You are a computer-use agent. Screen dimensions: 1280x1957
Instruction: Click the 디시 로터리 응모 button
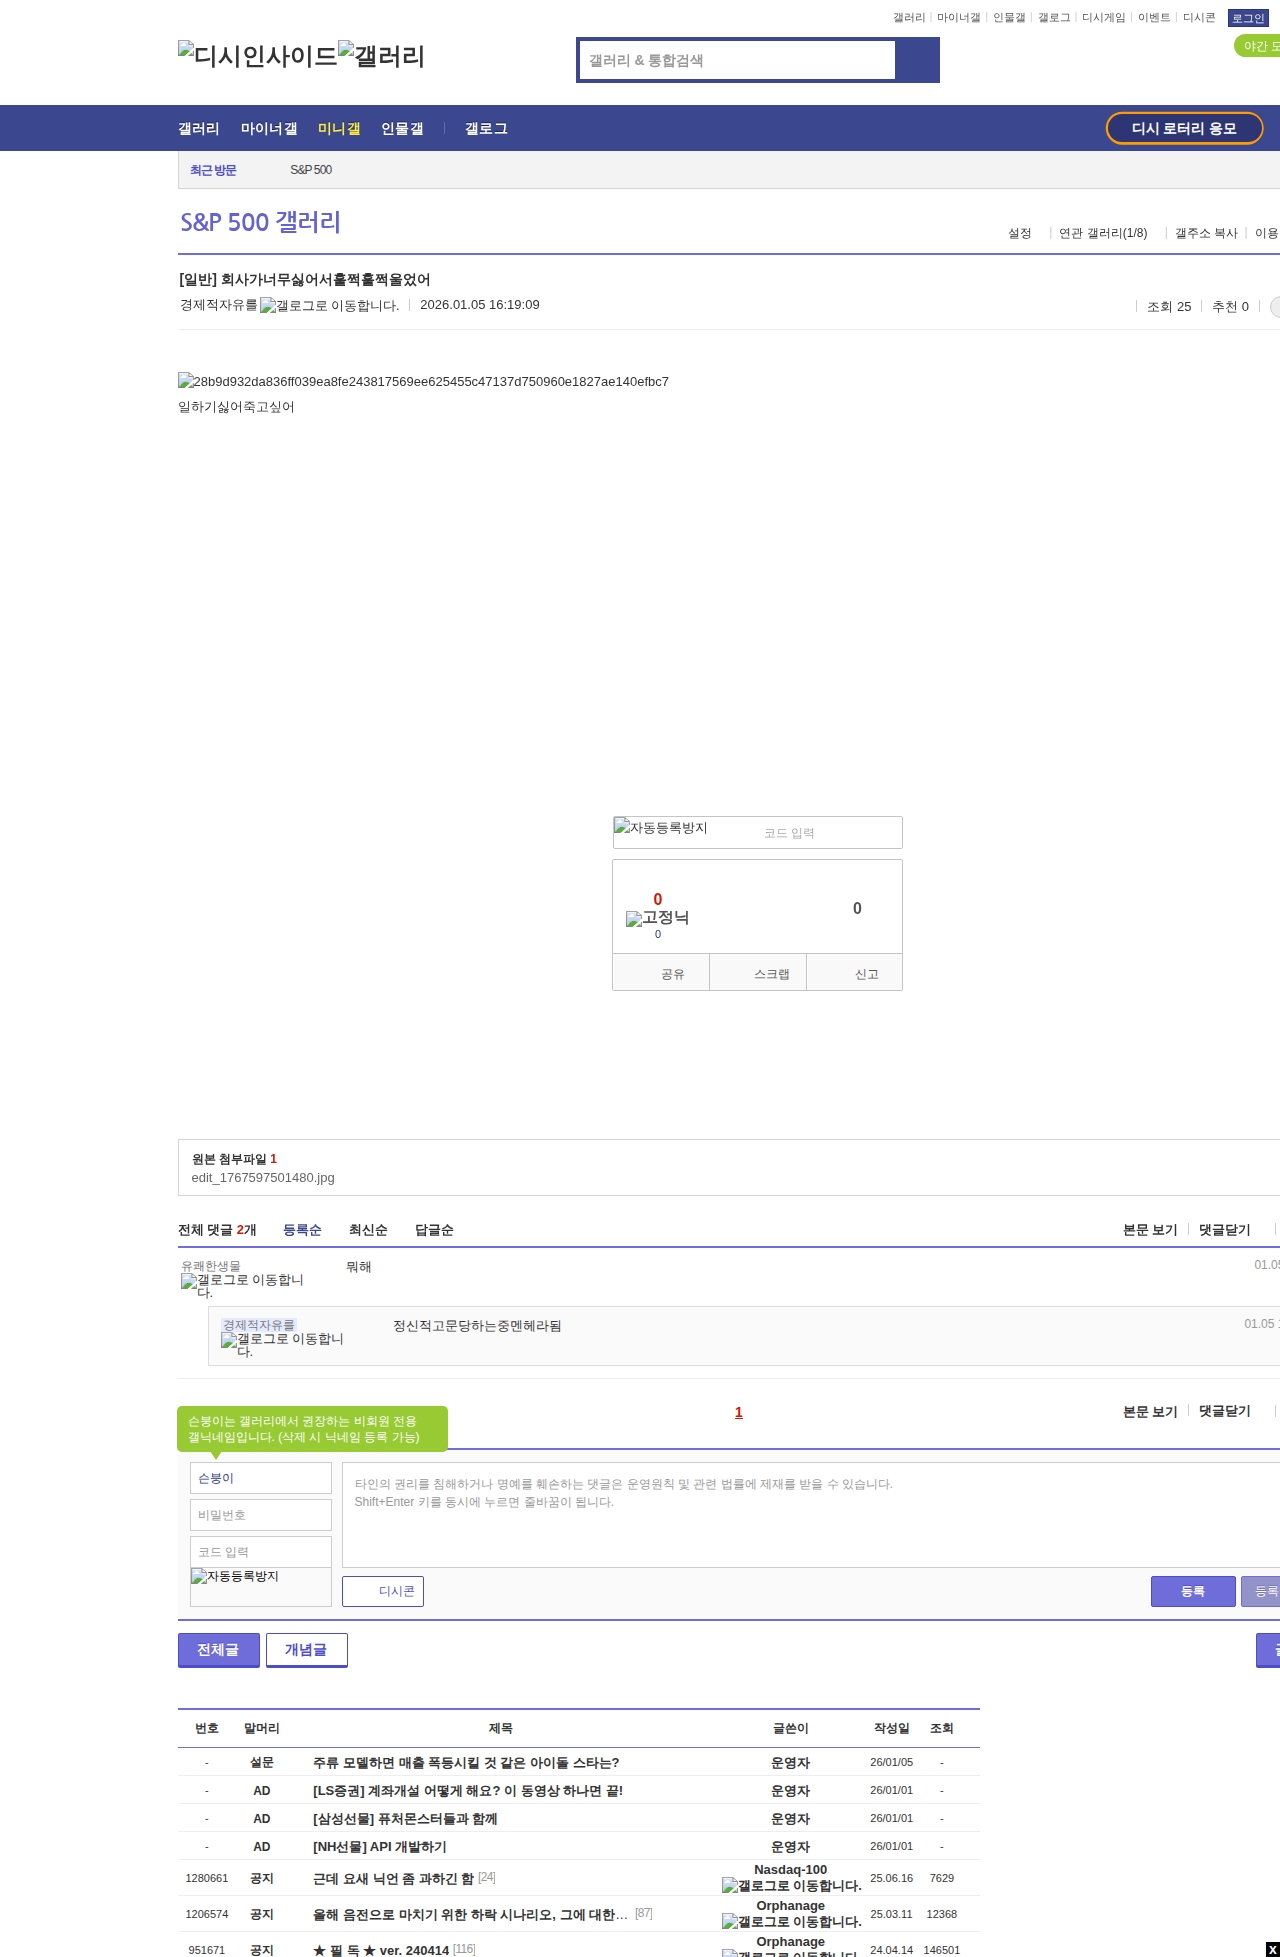1184,128
